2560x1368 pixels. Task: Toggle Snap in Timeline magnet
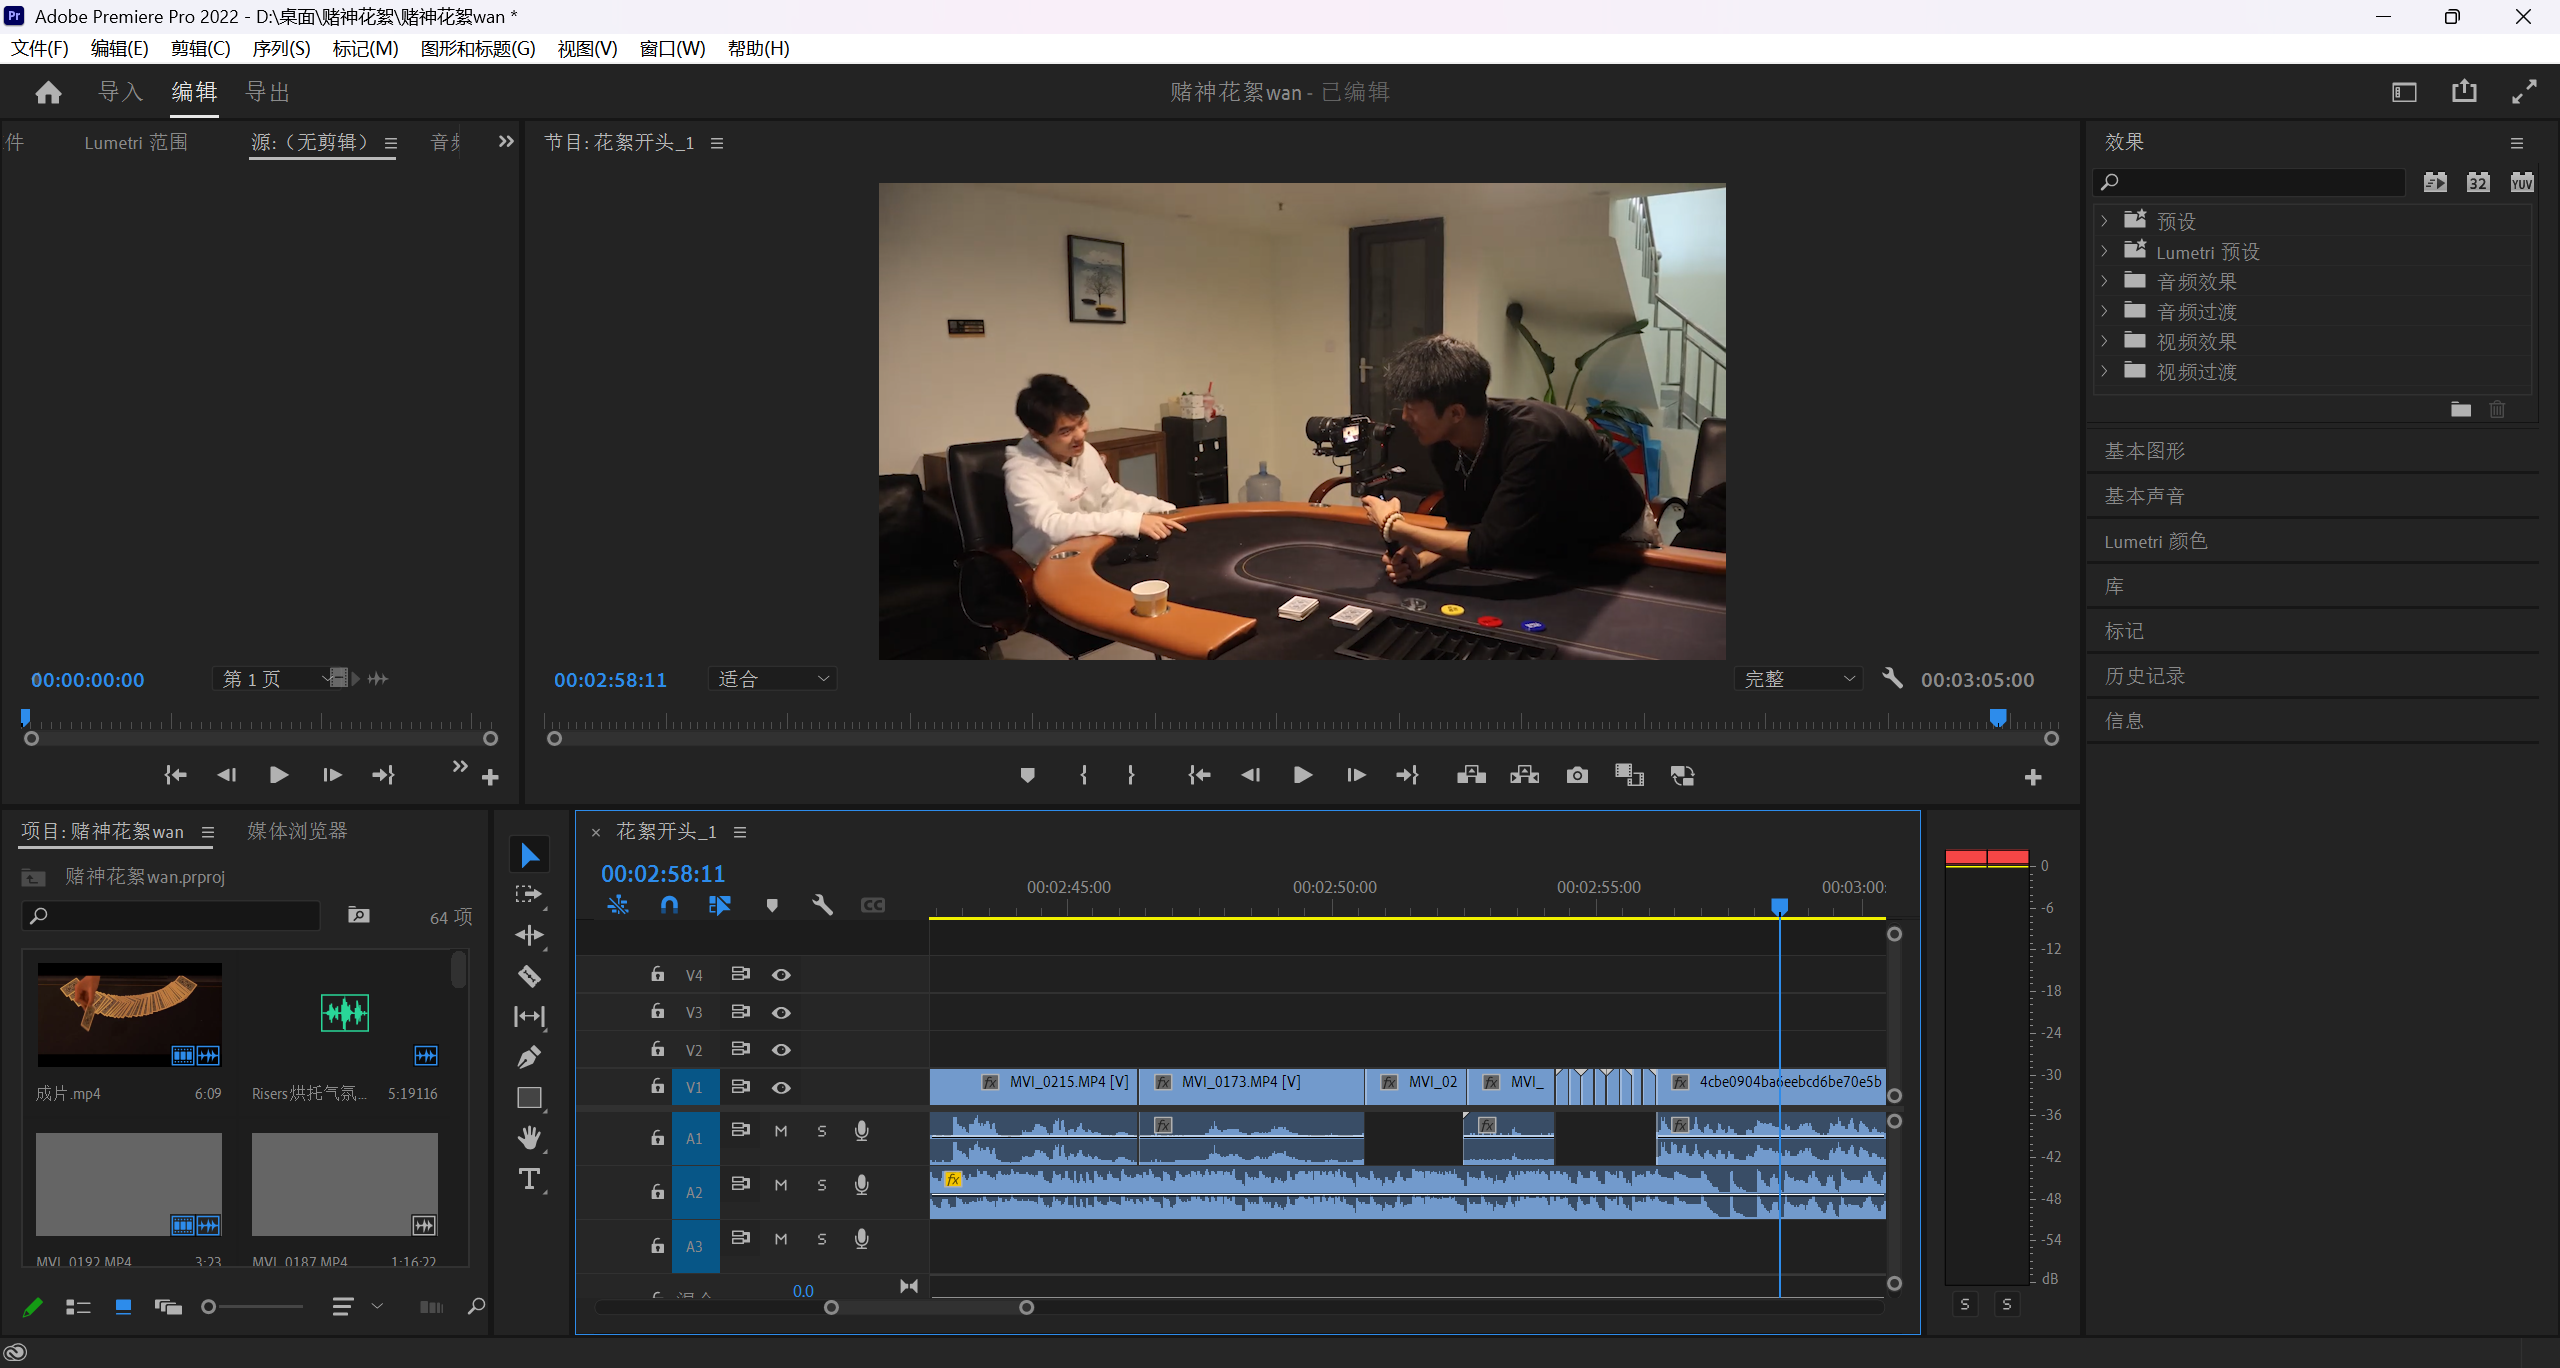(x=669, y=905)
